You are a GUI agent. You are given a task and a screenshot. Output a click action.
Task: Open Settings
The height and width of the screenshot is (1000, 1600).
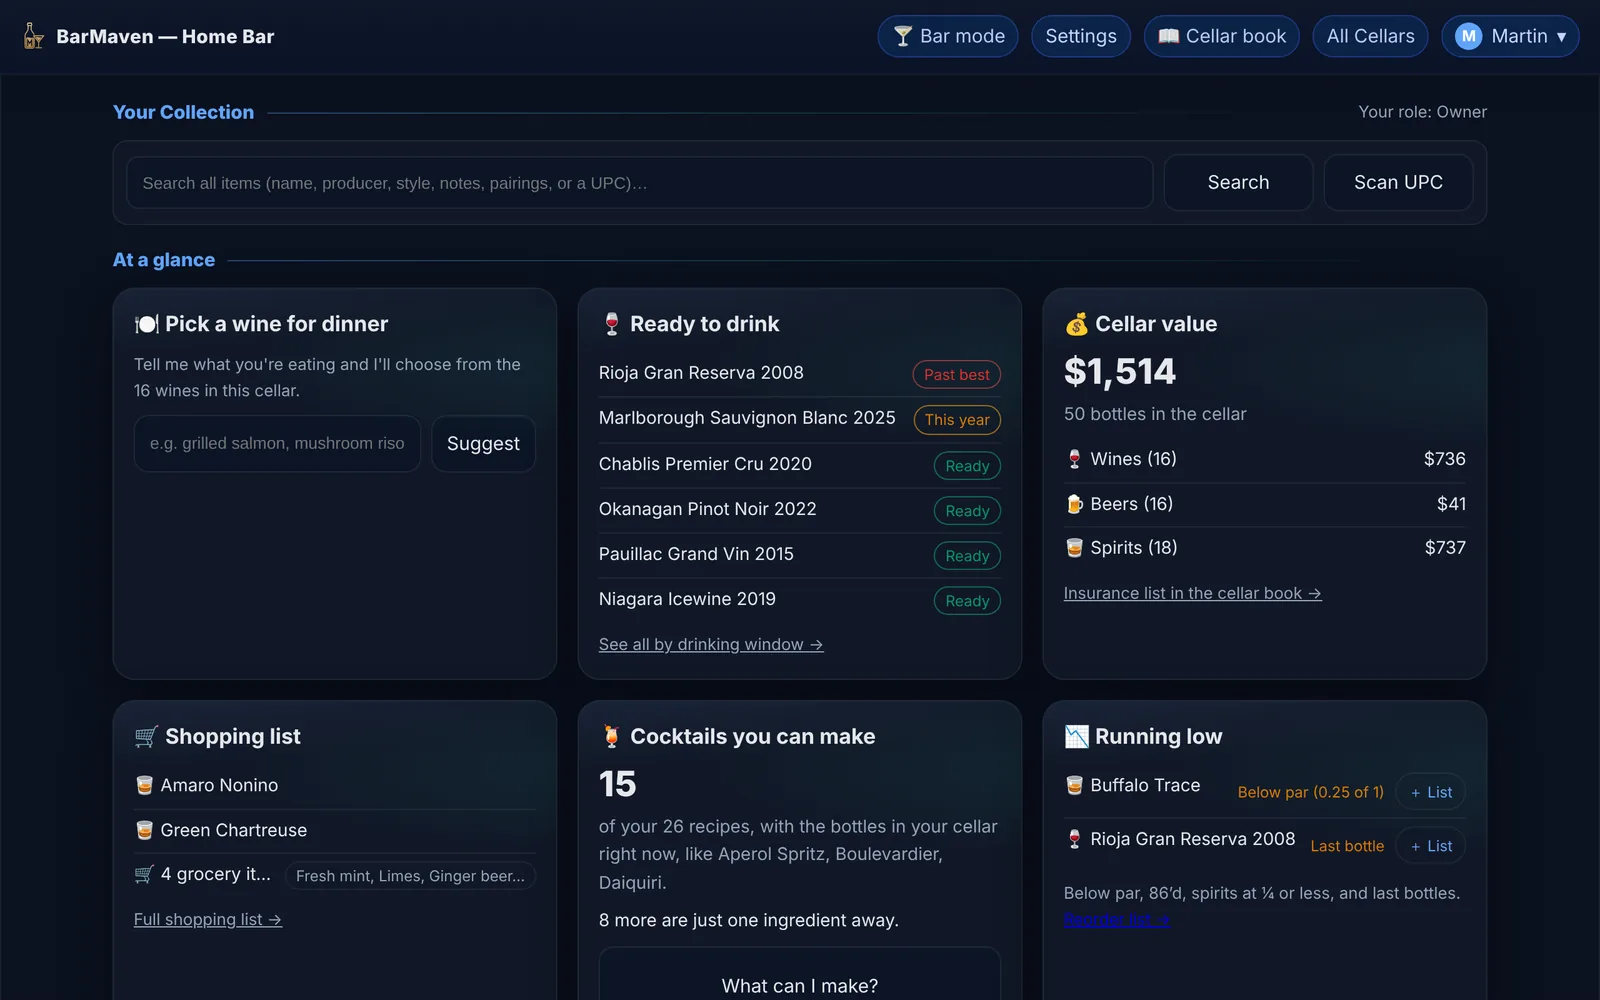(1081, 36)
